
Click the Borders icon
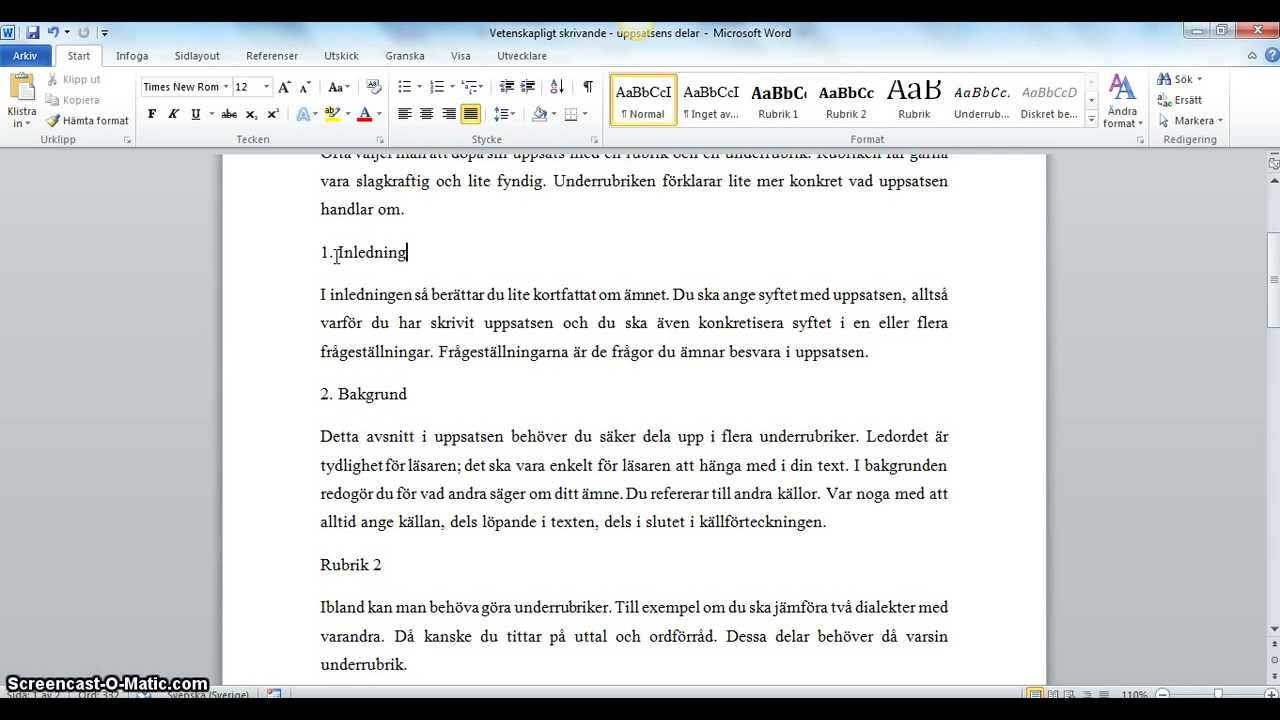click(x=570, y=114)
